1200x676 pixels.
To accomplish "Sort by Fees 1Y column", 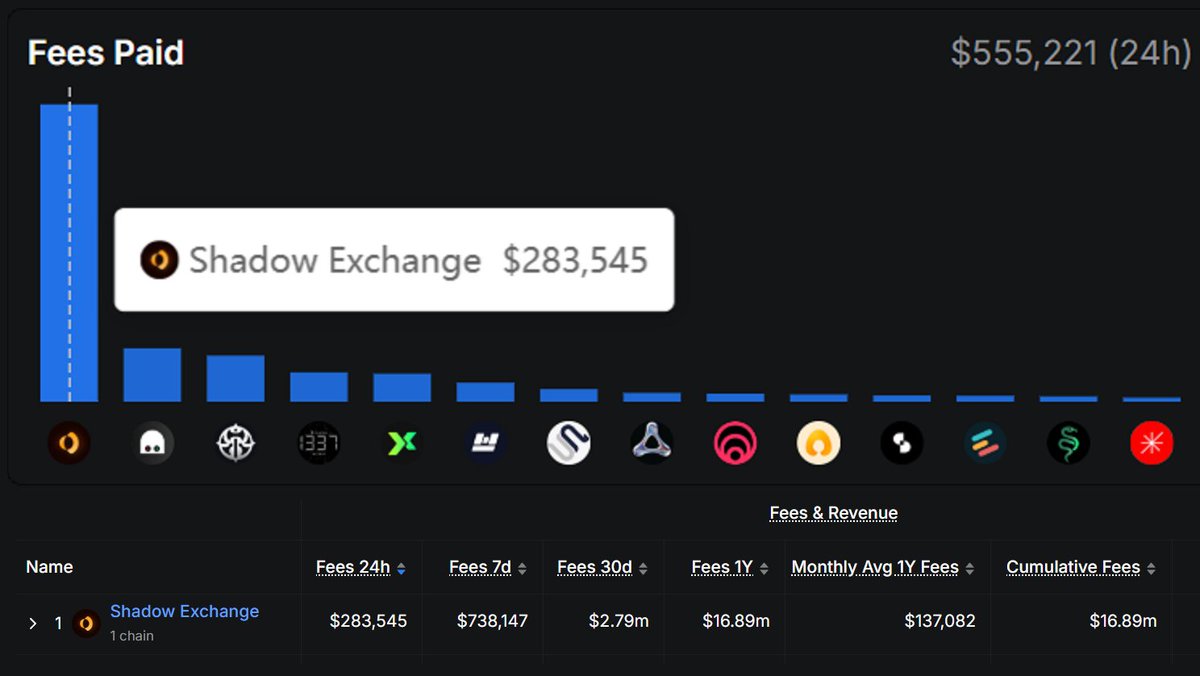I will [x=730, y=567].
